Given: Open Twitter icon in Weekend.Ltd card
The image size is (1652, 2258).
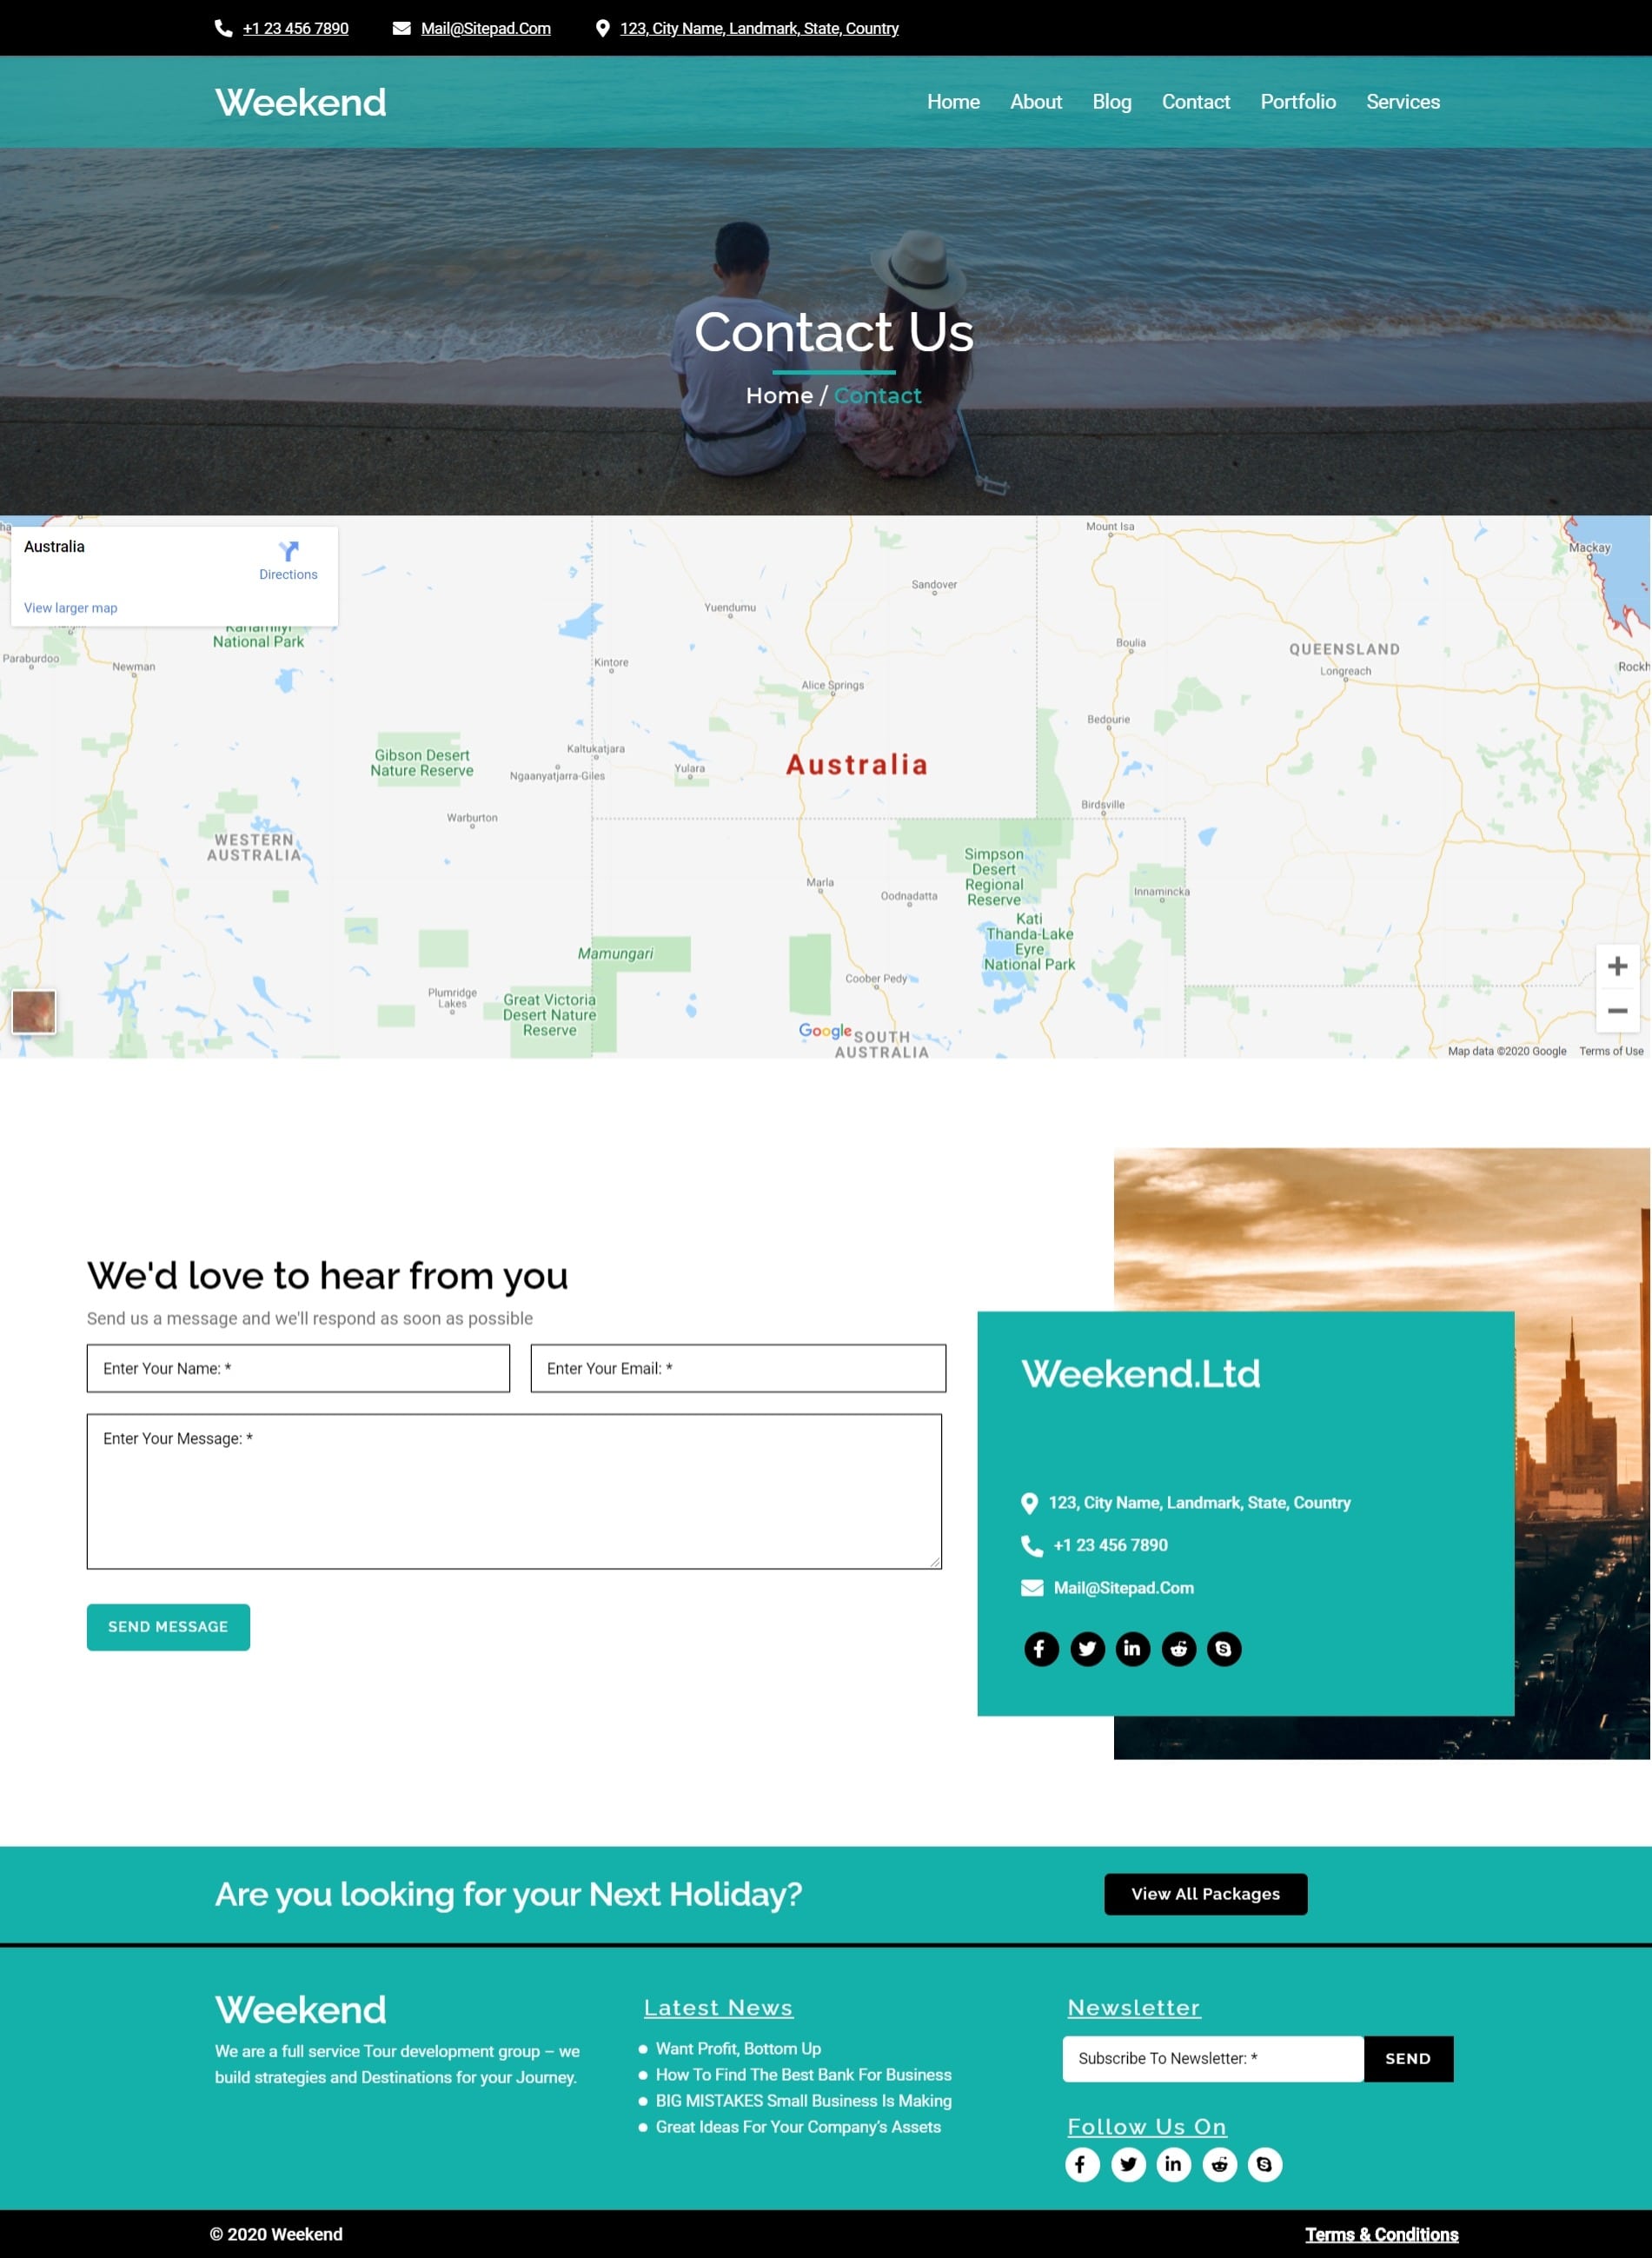Looking at the screenshot, I should tap(1087, 1648).
